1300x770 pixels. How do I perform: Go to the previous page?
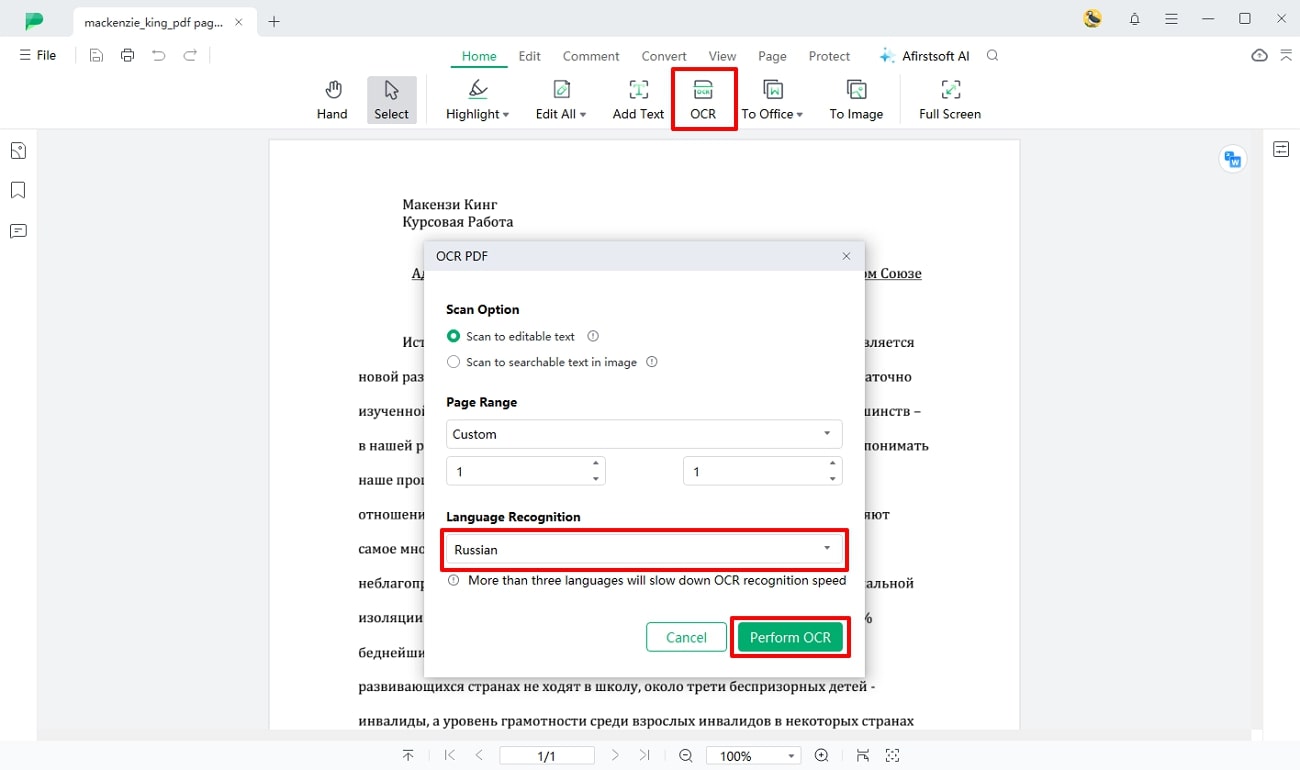pos(479,756)
